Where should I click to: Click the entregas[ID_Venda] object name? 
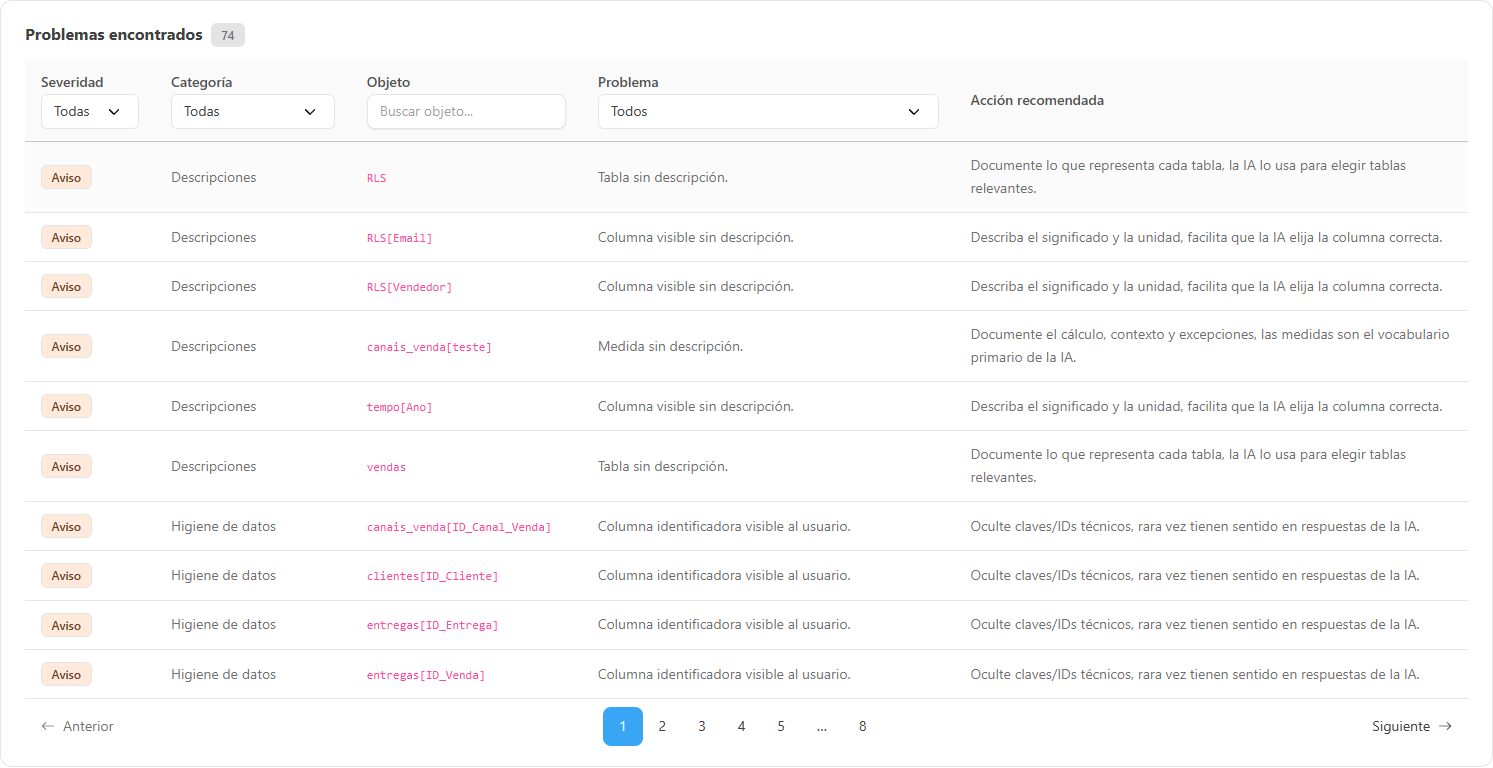click(x=426, y=675)
